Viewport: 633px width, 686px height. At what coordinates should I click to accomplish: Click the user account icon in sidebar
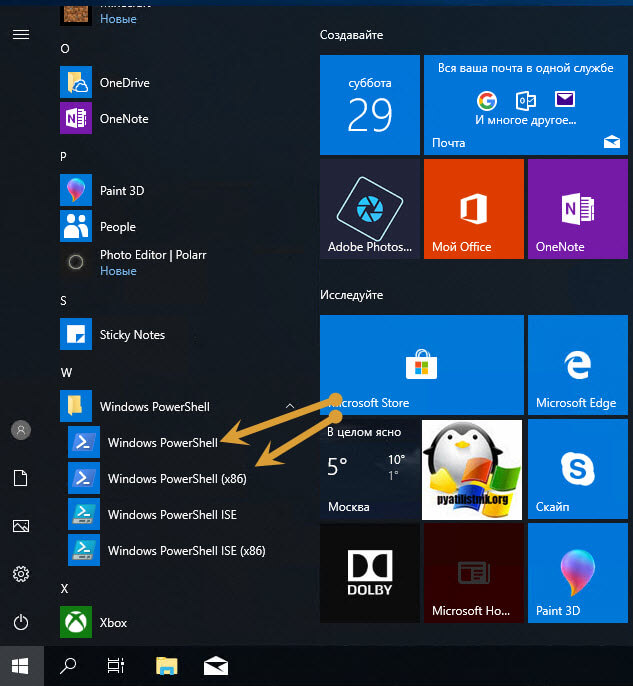tap(20, 430)
